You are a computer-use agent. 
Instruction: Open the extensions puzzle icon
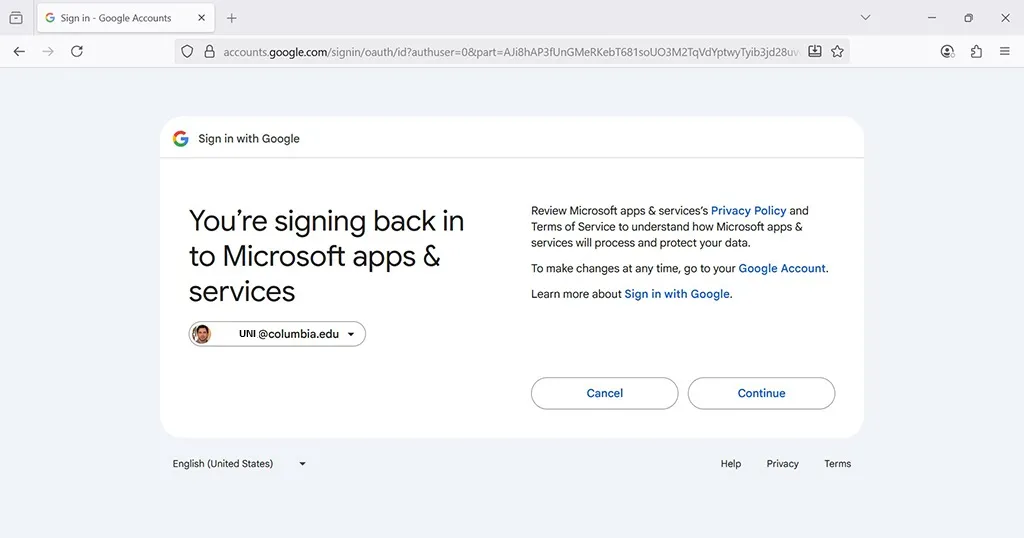(976, 52)
